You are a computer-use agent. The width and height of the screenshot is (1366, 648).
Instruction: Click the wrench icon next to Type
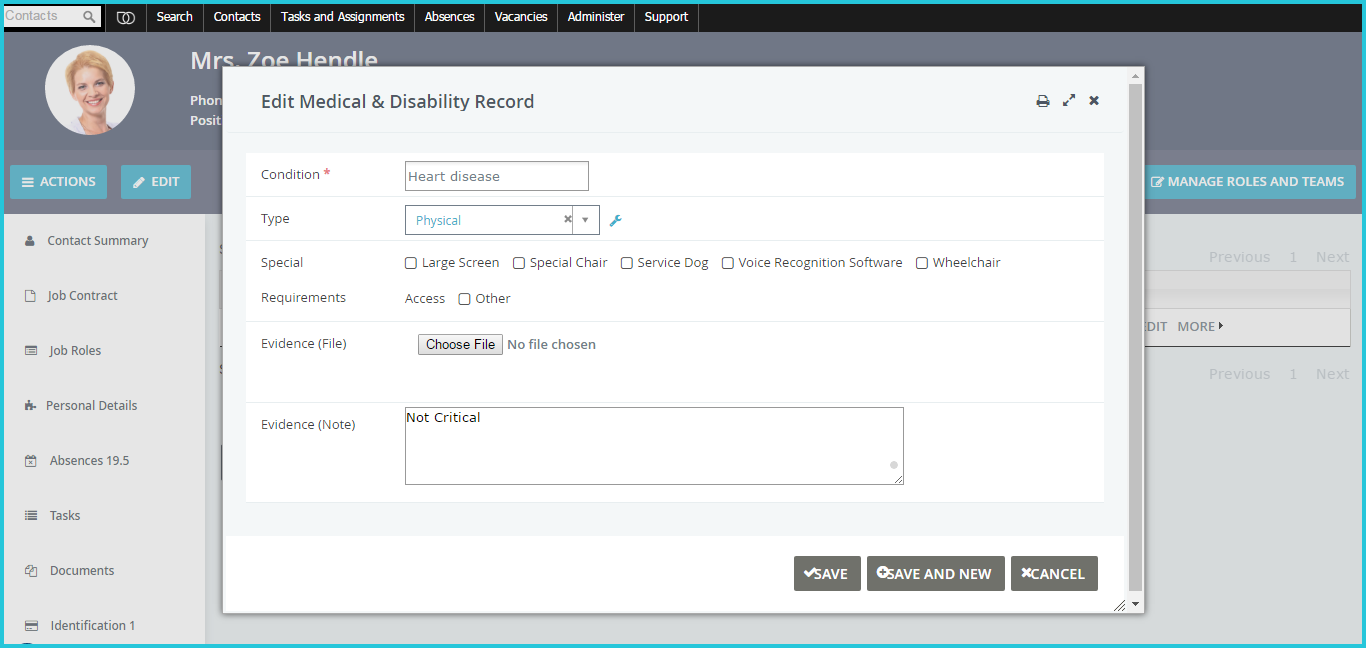click(616, 220)
